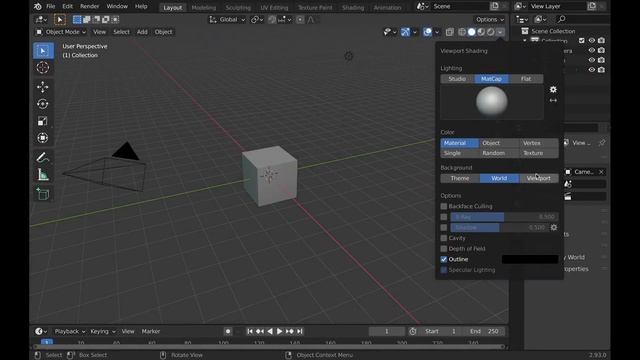Screen dimensions: 640x360
Task: Set background to Theme
Action: pos(460,178)
